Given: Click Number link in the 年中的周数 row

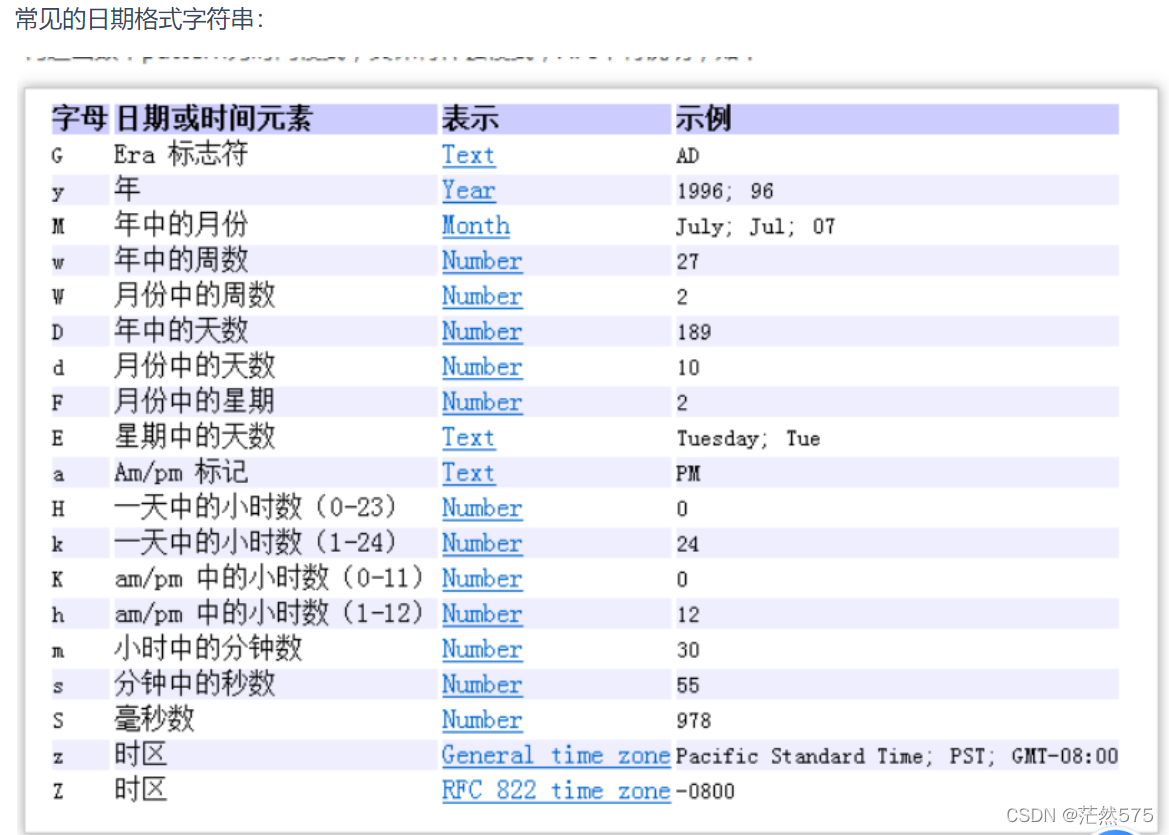Looking at the screenshot, I should click(482, 261).
